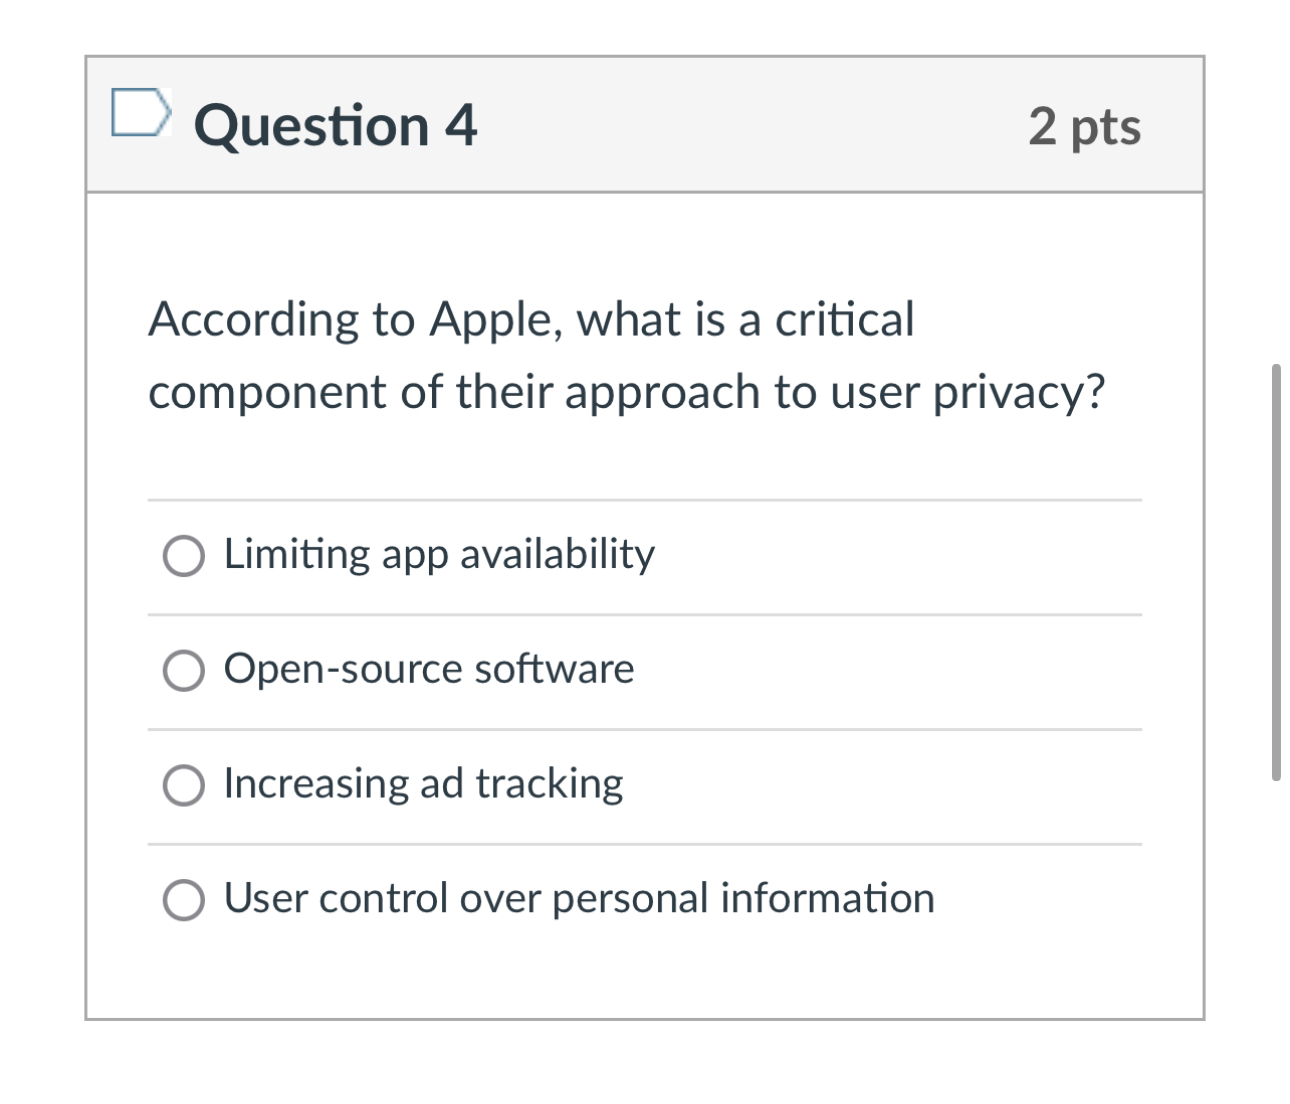Choose the 'Open-source software' answer option
The image size is (1290, 1104).
pyautogui.click(x=183, y=670)
